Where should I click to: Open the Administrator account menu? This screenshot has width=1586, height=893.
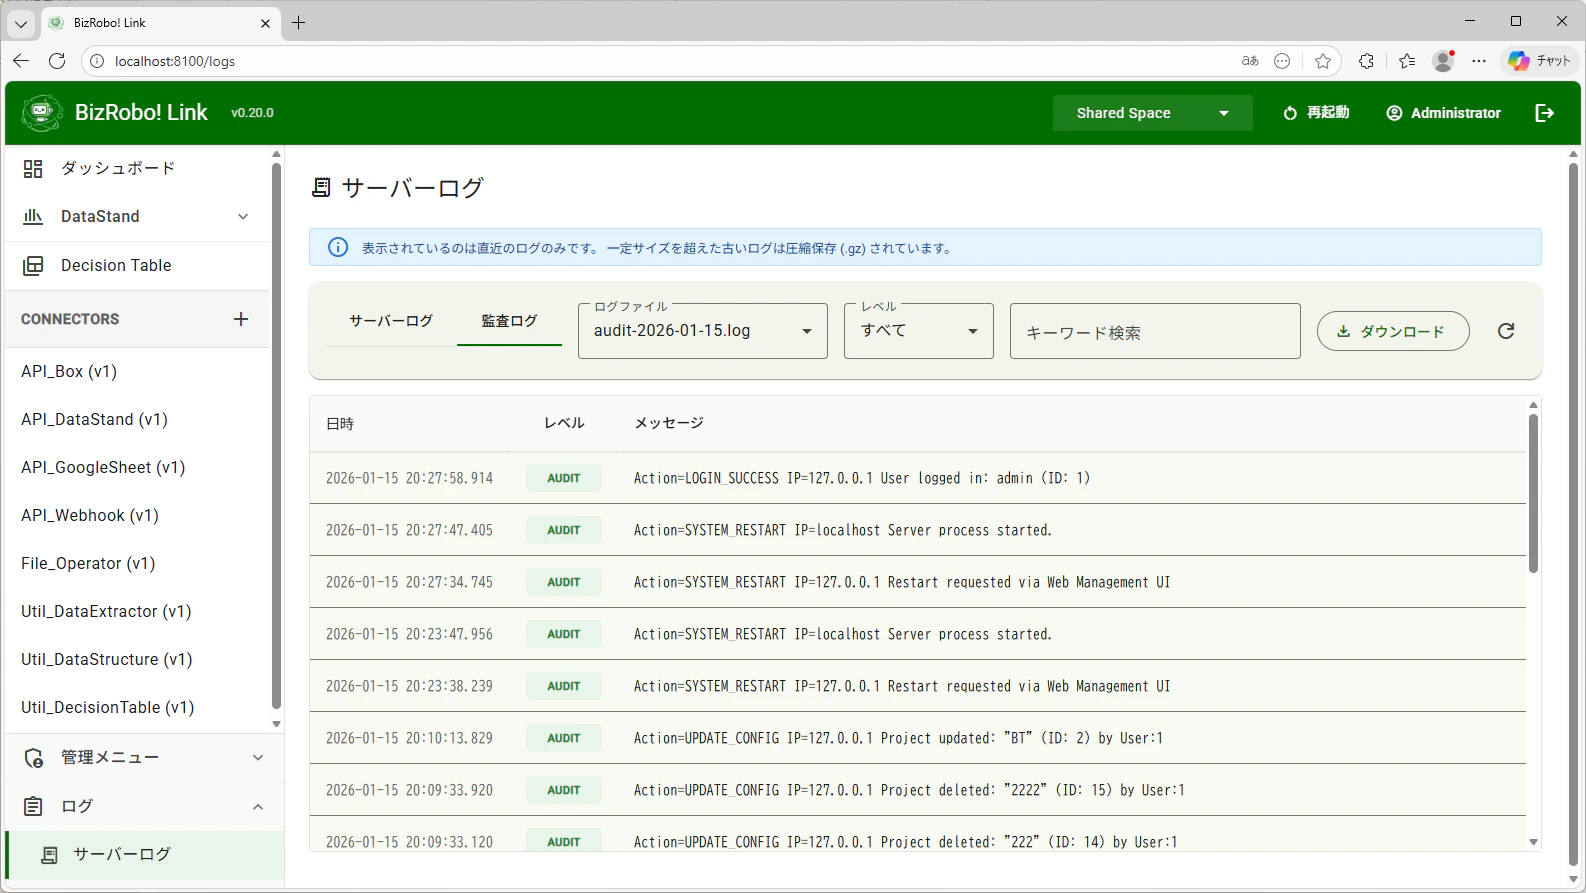tap(1443, 113)
